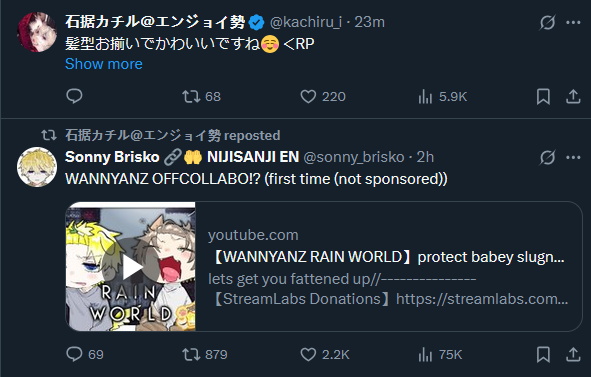Play the Rain World video thumbnail
Screen dimensions: 591x377
coord(131,267)
